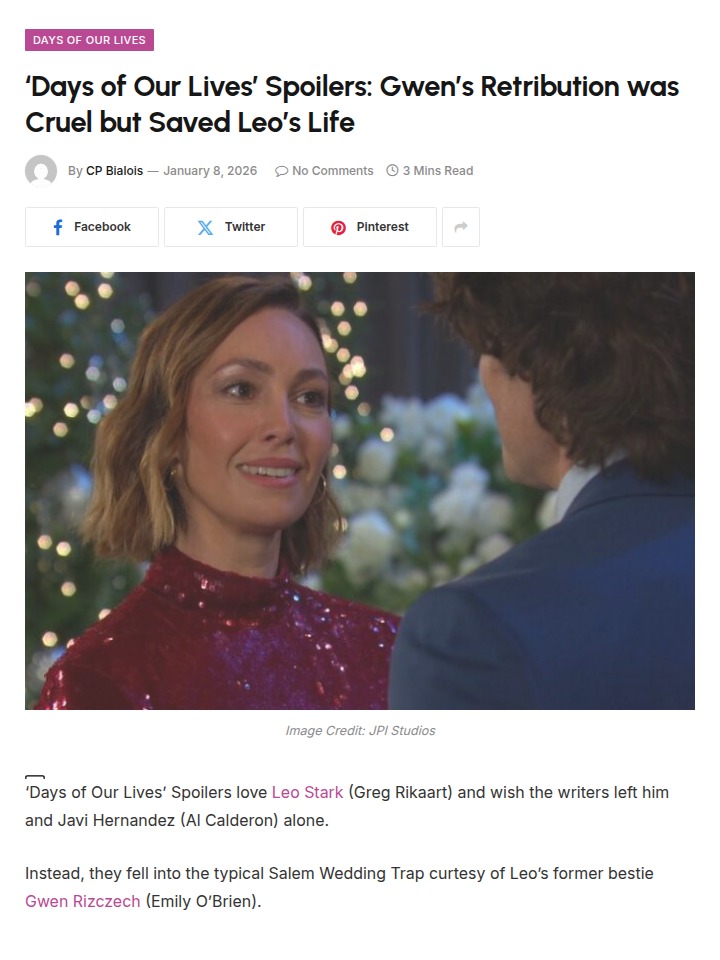Jump to the No Comments section
Screen dimensions: 720x960
332,171
